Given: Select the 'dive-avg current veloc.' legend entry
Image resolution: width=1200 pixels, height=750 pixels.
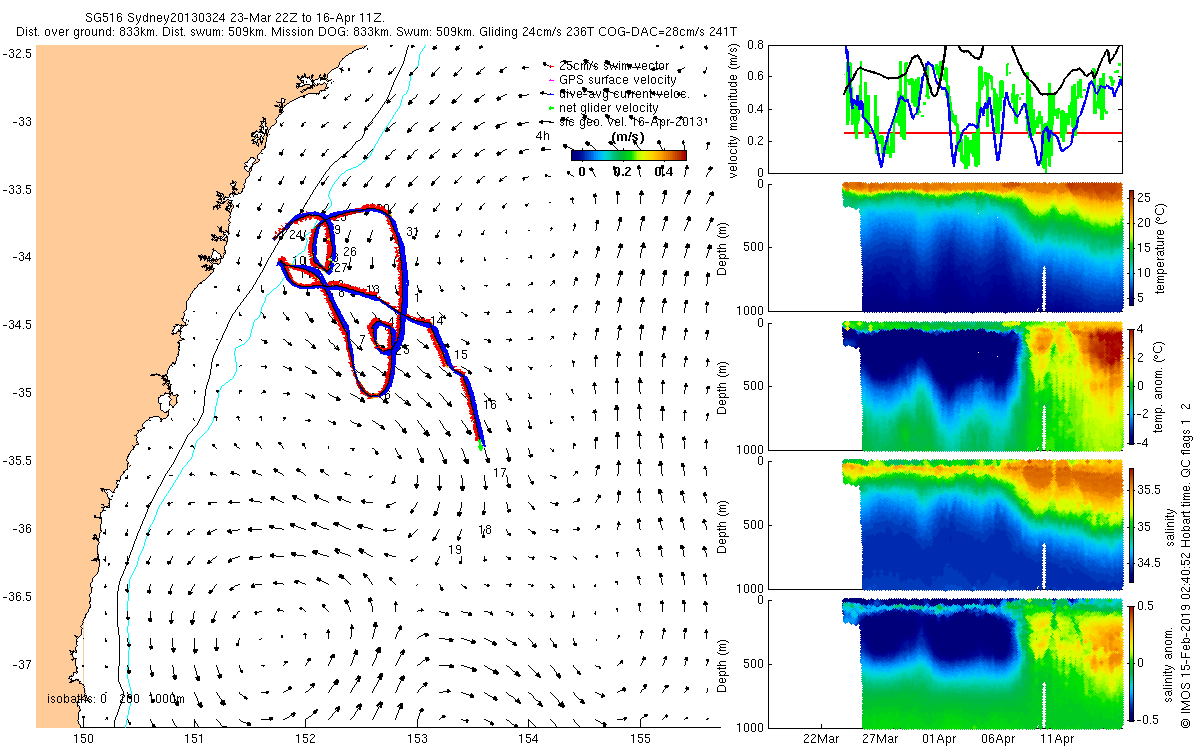Looking at the screenshot, I should [x=619, y=93].
